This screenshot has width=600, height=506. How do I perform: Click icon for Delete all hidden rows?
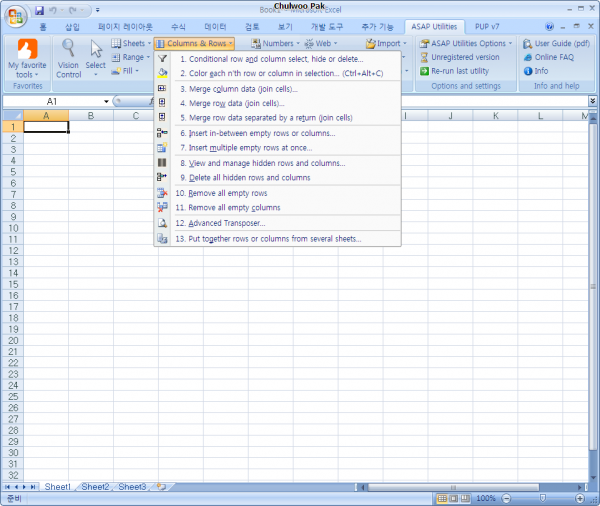(x=162, y=177)
